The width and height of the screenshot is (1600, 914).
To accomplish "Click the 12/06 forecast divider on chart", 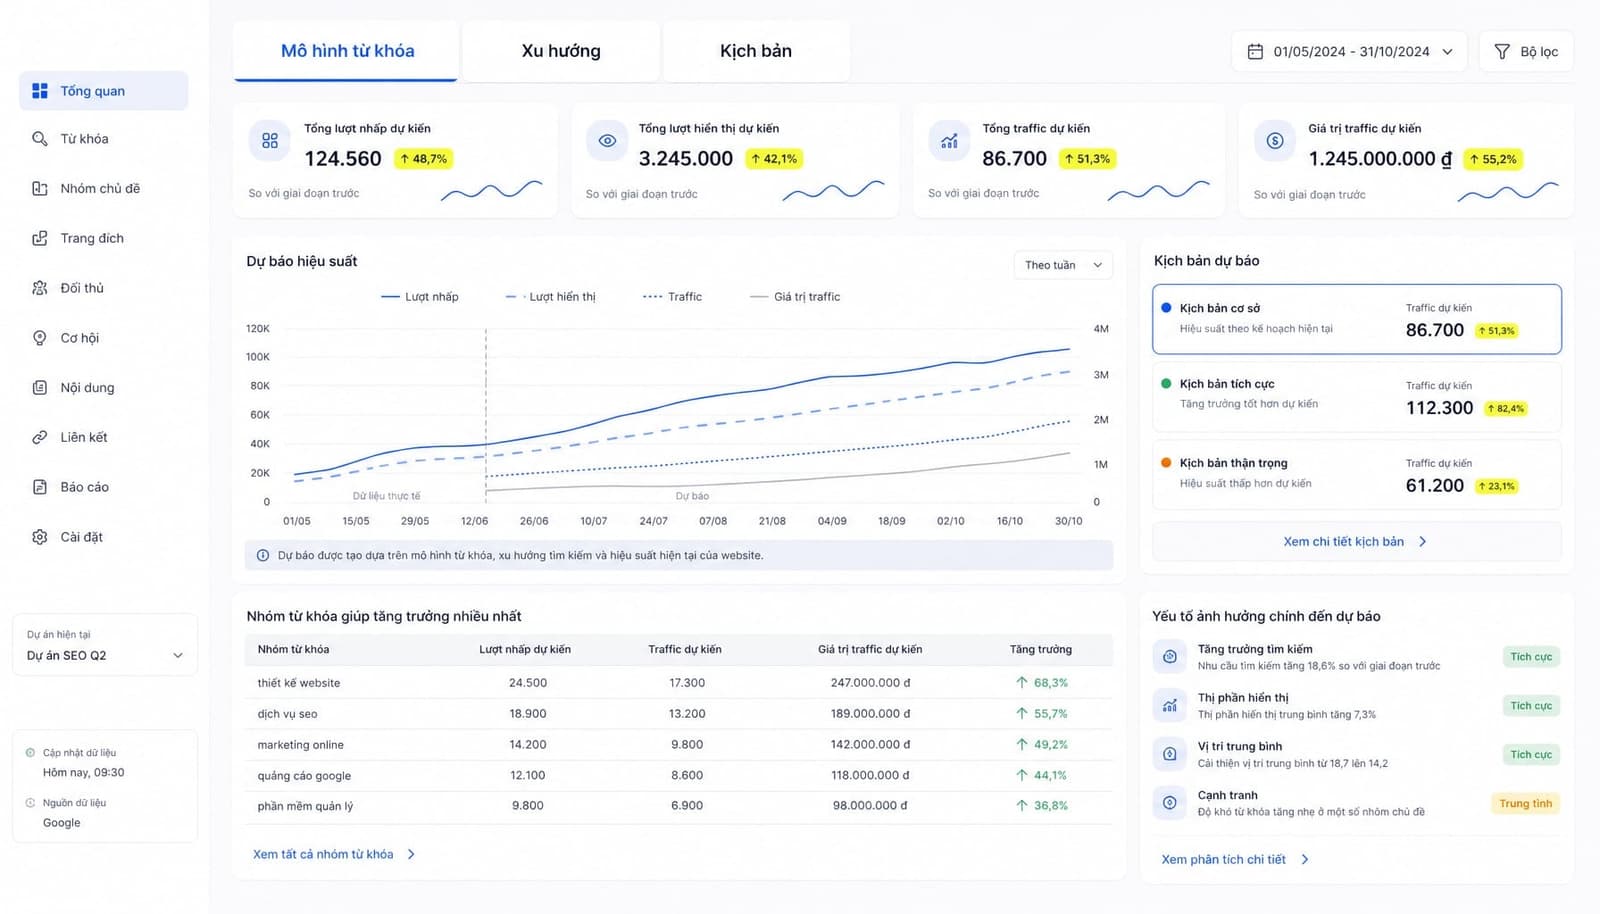I will pyautogui.click(x=486, y=415).
